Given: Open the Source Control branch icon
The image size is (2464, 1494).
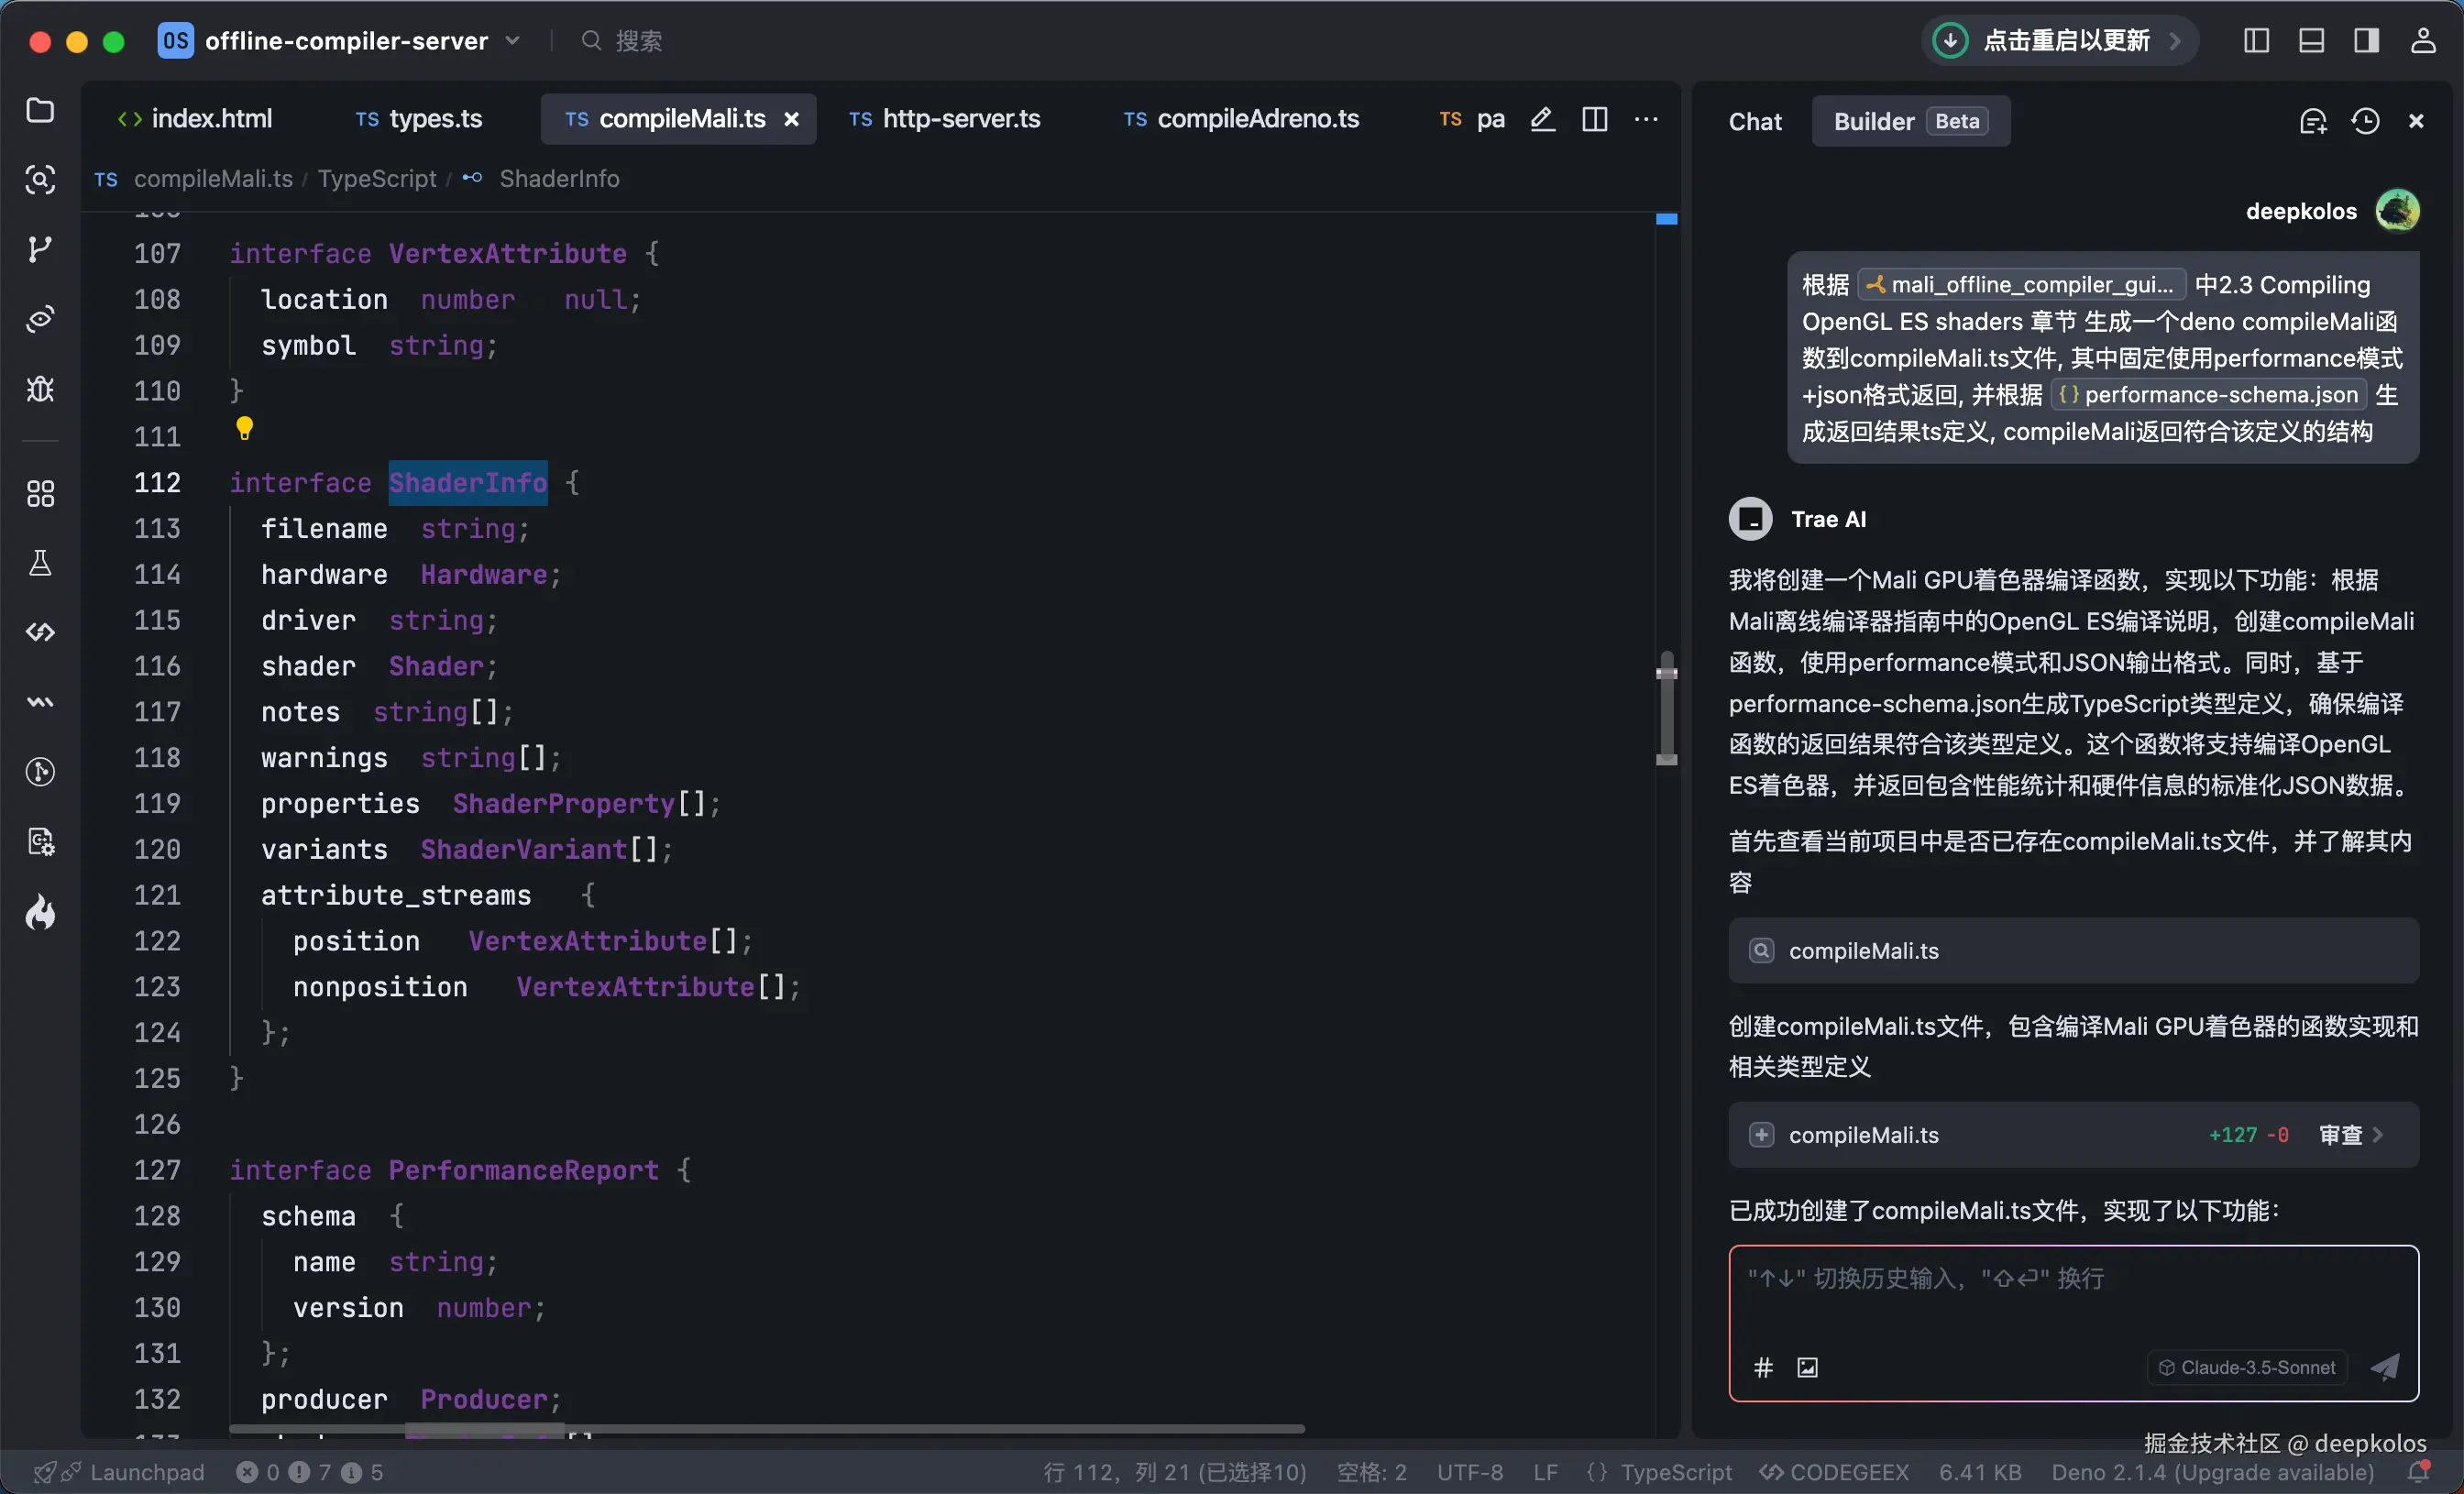Looking at the screenshot, I should point(40,248).
